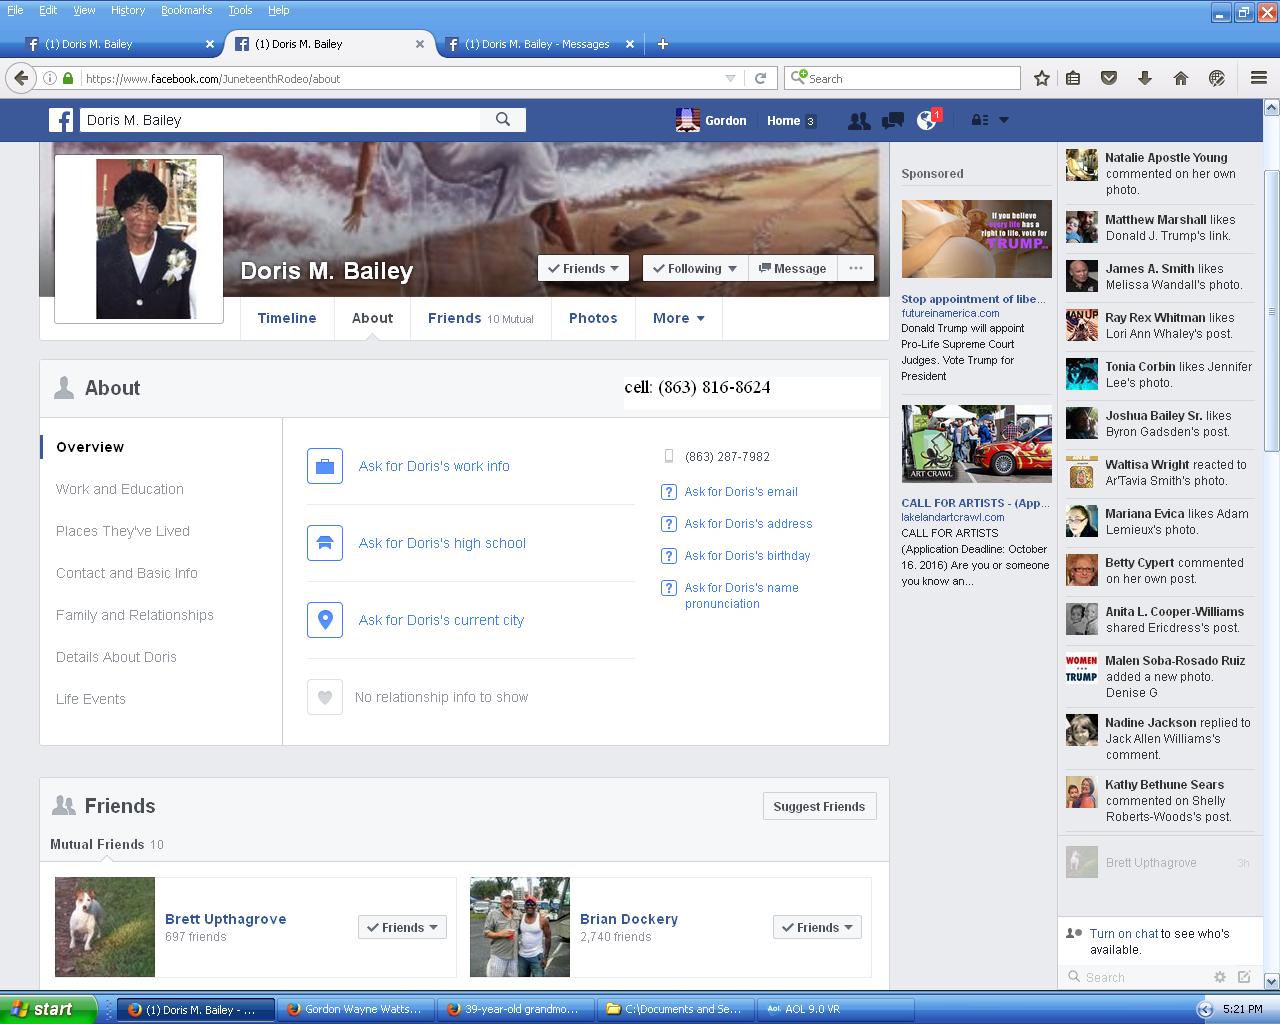Open the profile ellipsis options menu
1280x1024 pixels.
coord(855,268)
